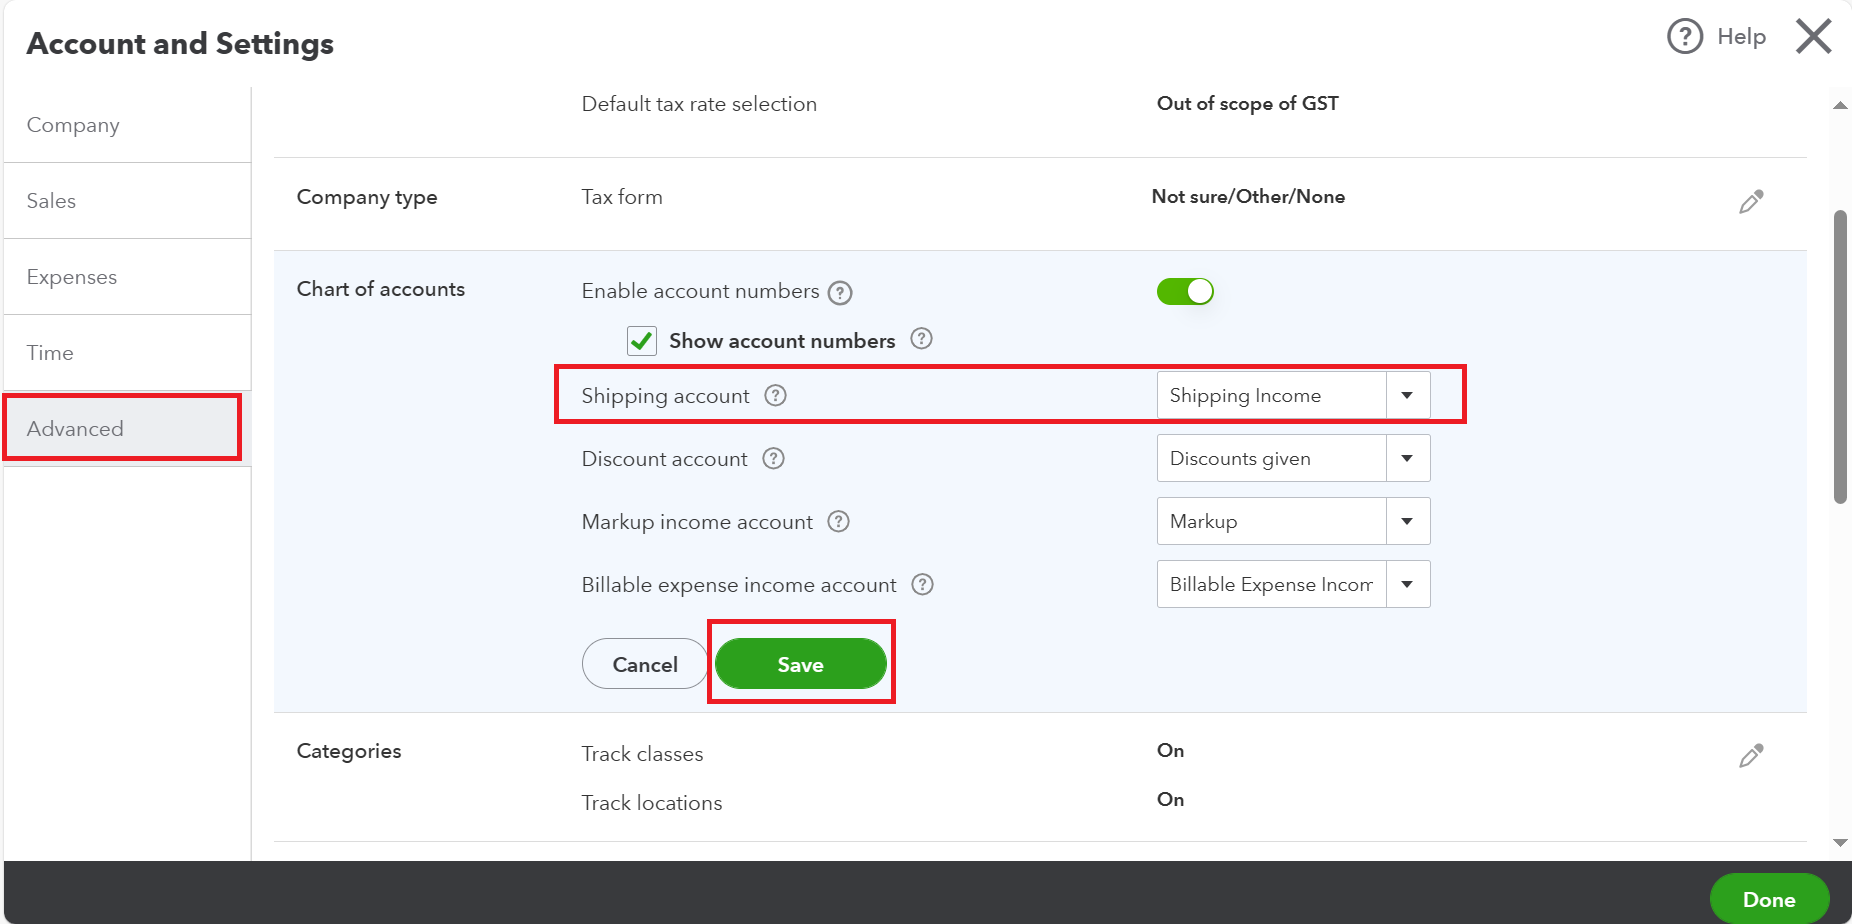Viewport: 1852px width, 924px height.
Task: Open help tooltip for Enable account numbers
Action: click(840, 293)
